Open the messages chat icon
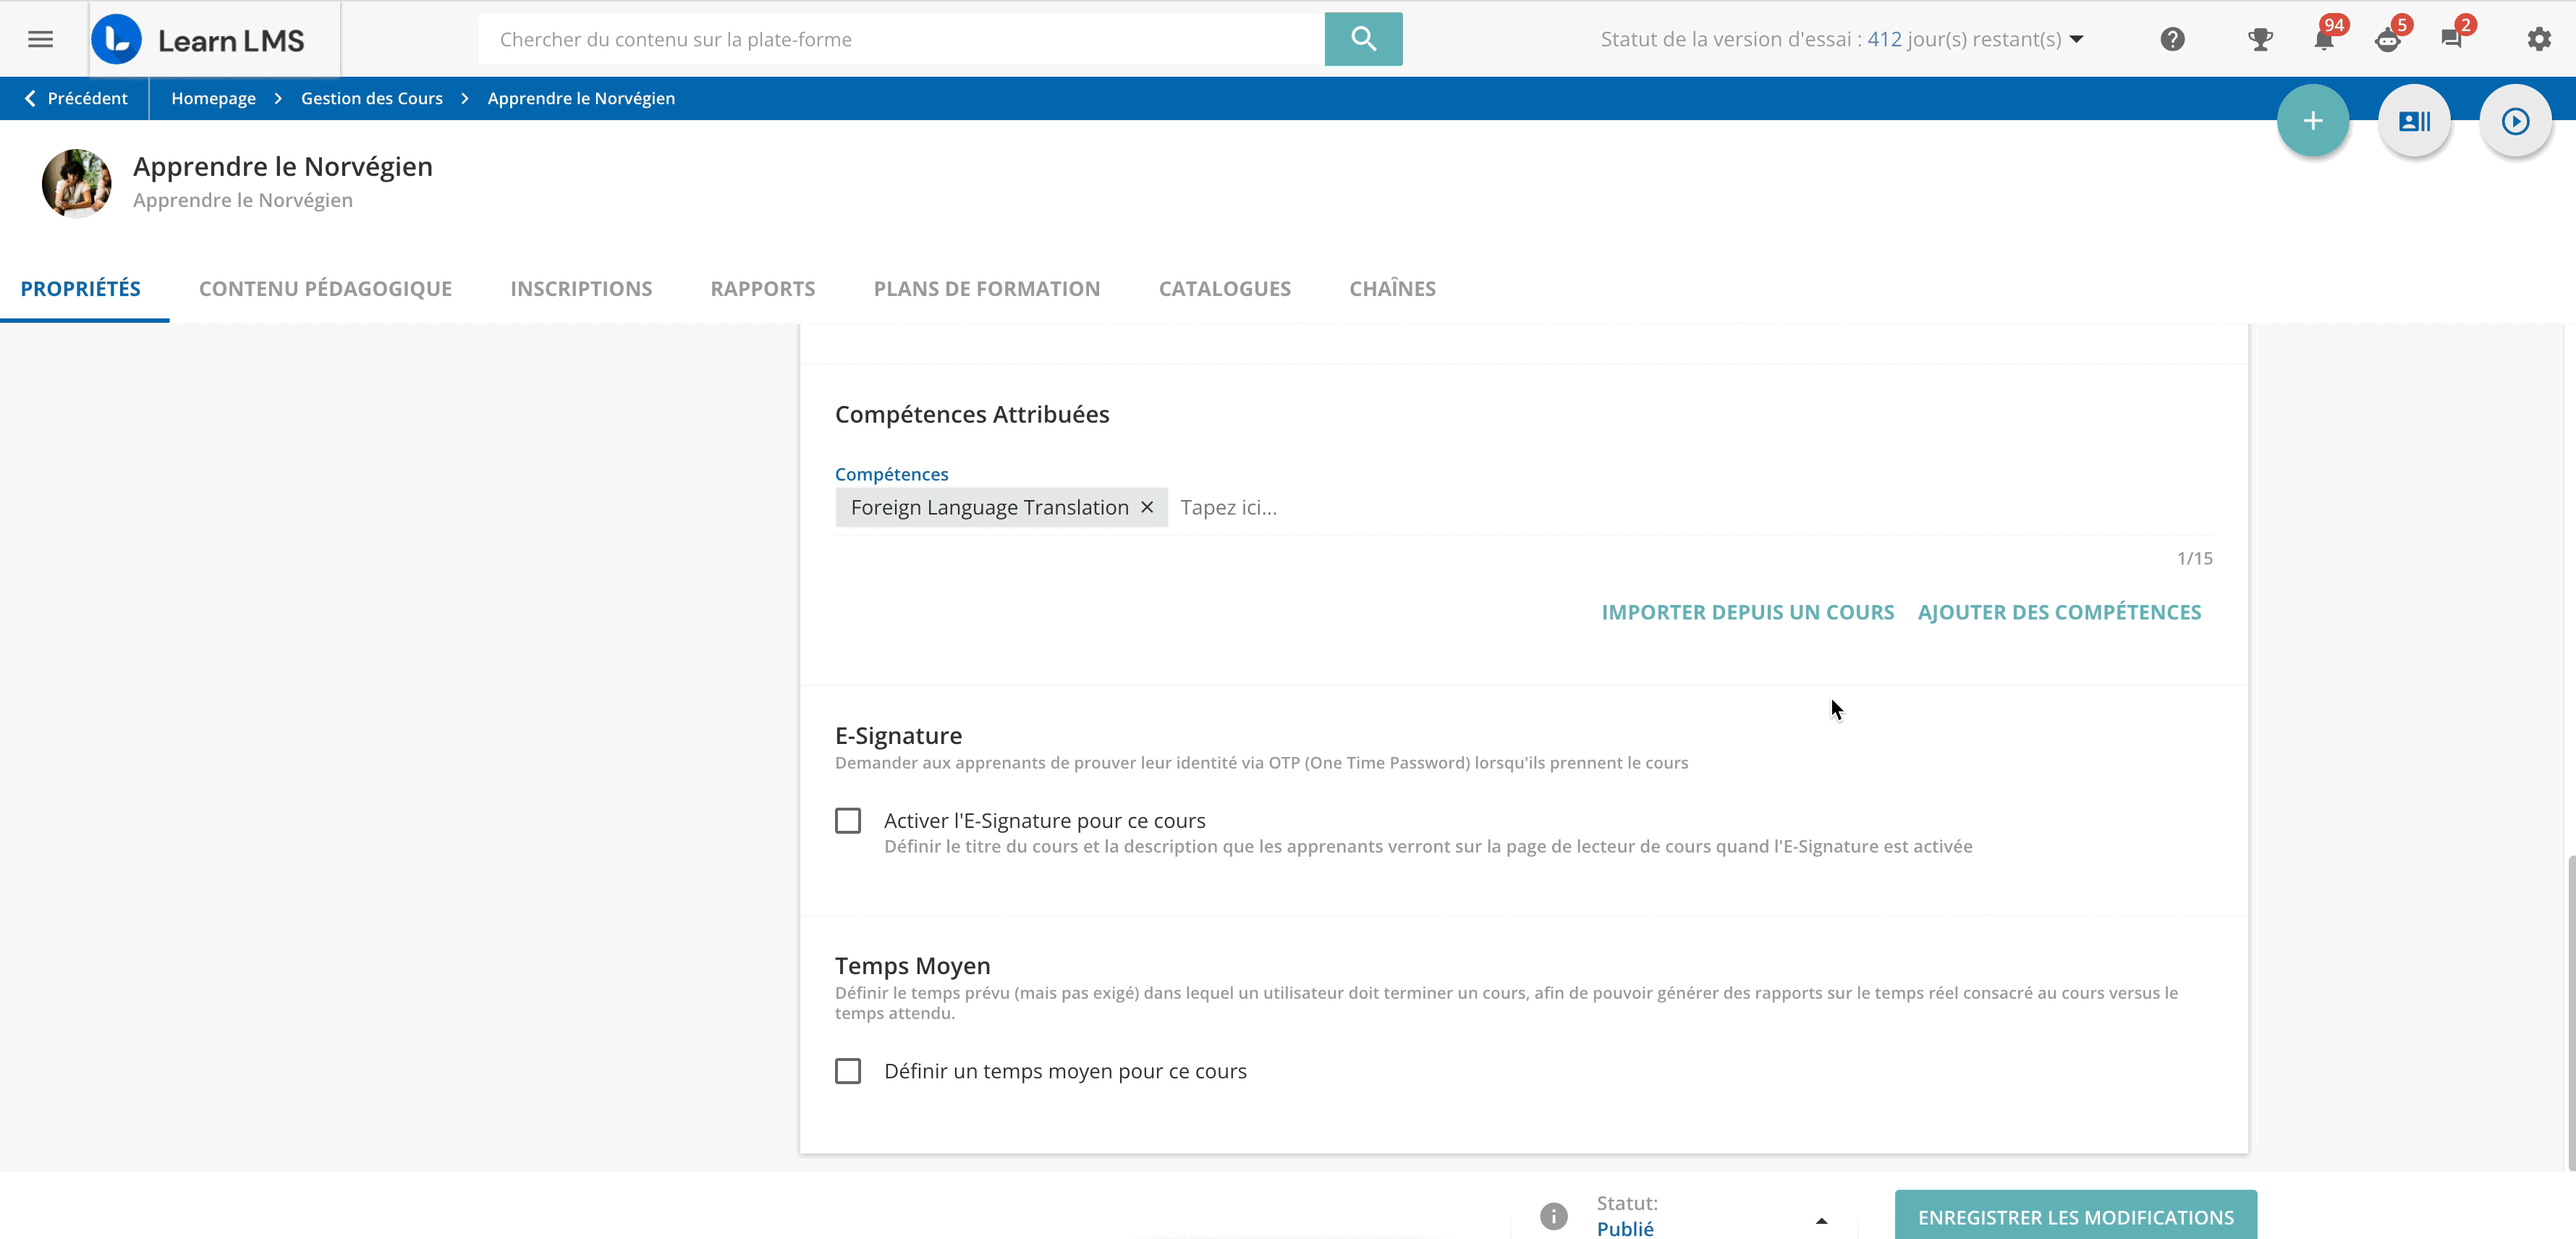Screen dimensions: 2576x1239 pos(2451,39)
